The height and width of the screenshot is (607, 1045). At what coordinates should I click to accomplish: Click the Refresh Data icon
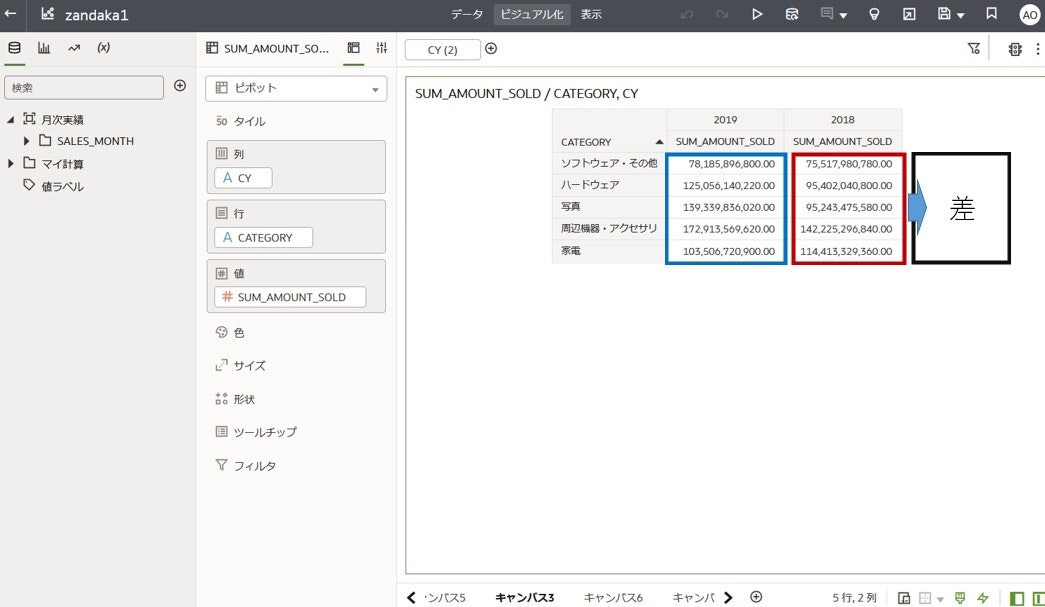[792, 14]
